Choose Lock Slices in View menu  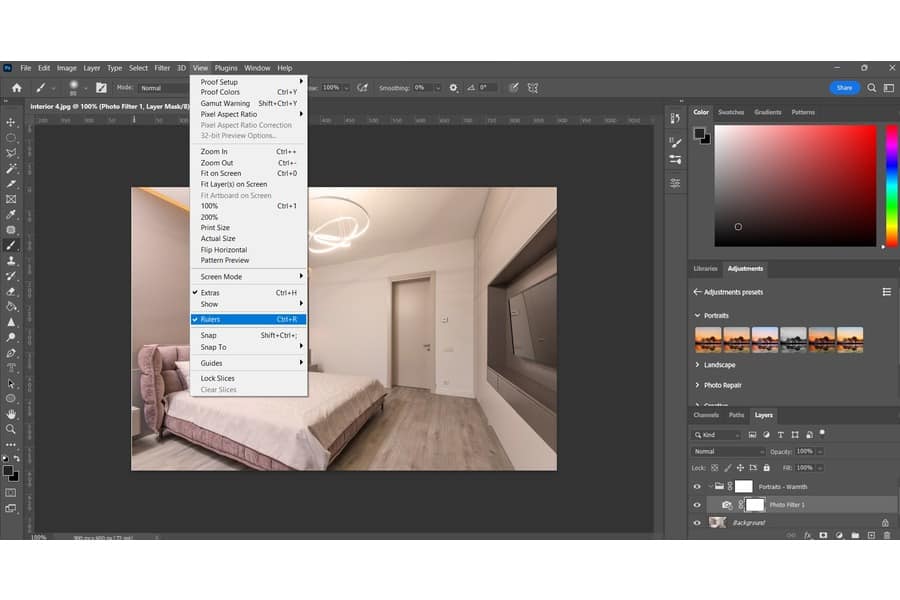249,378
